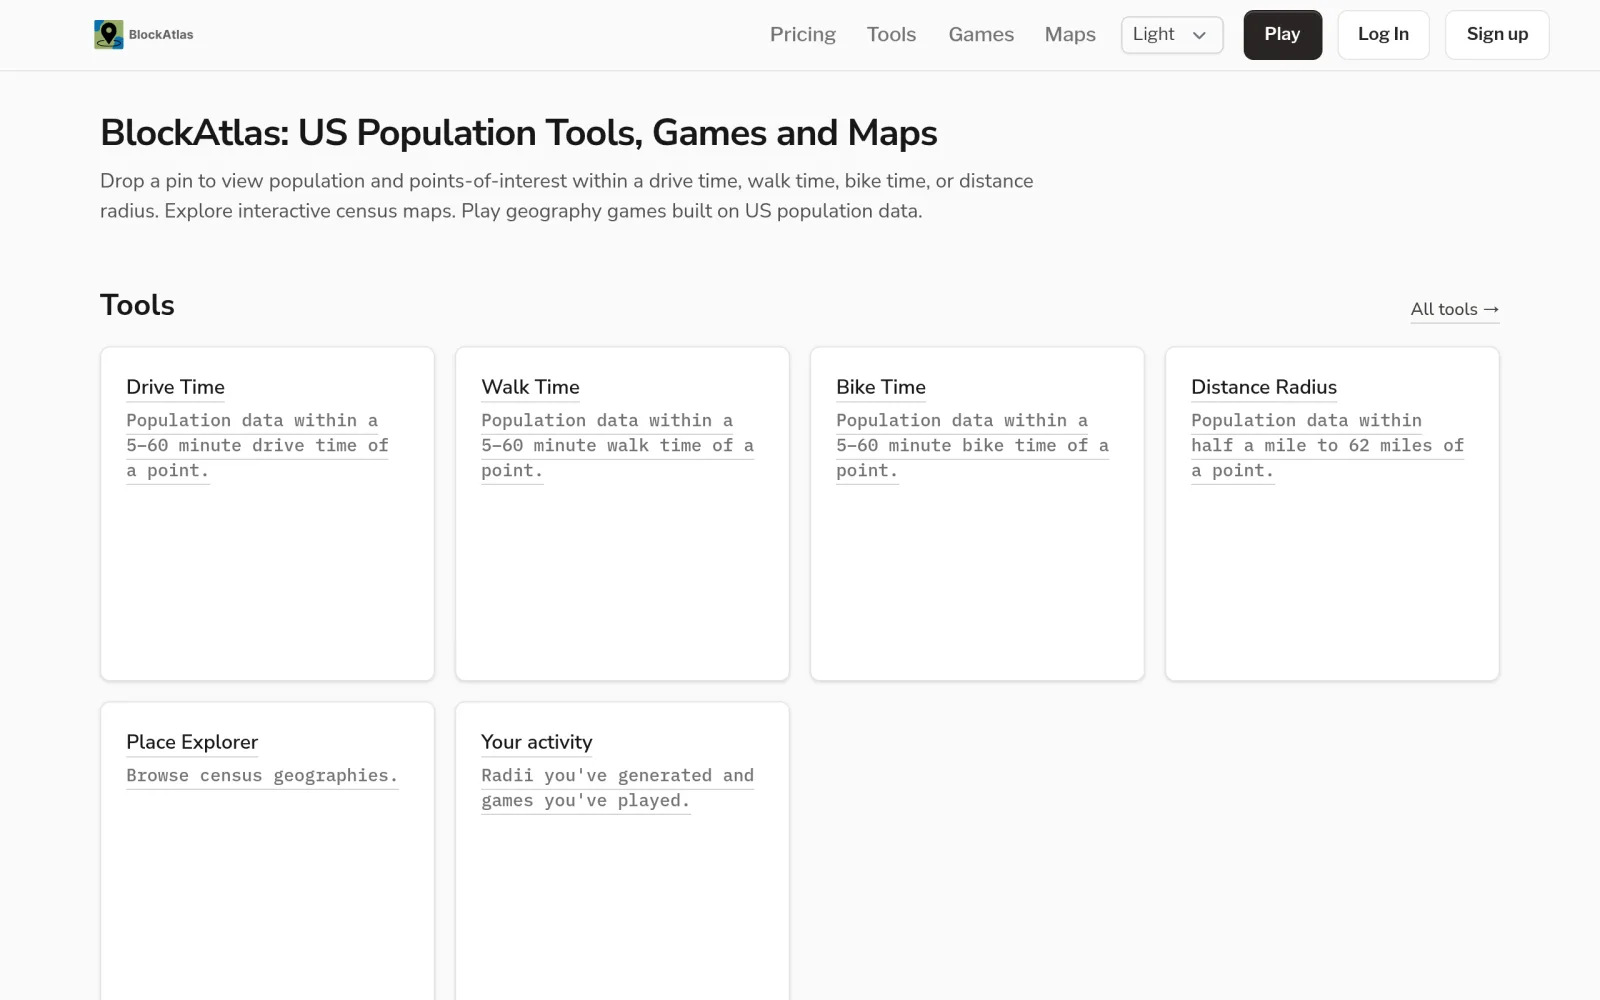Open the Distance Radius tool card title

click(1264, 387)
